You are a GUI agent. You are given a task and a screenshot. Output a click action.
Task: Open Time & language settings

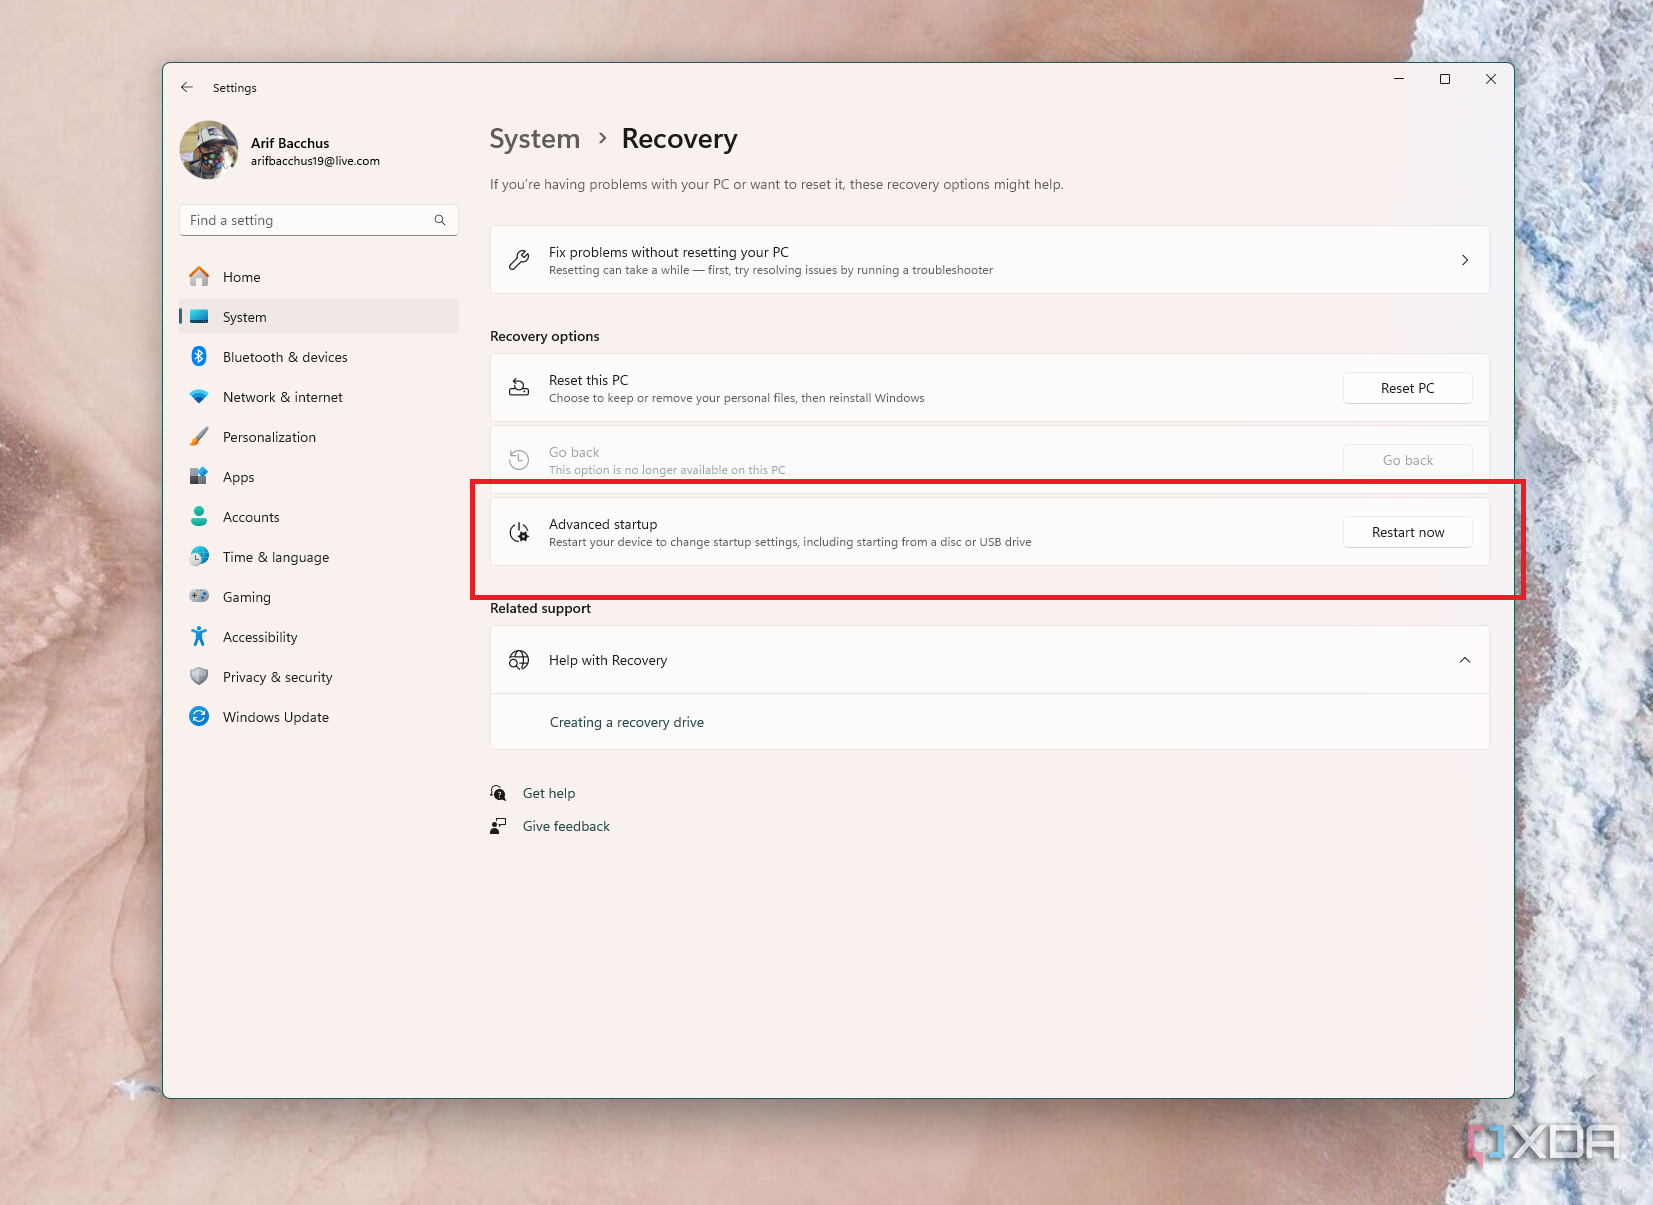275,557
